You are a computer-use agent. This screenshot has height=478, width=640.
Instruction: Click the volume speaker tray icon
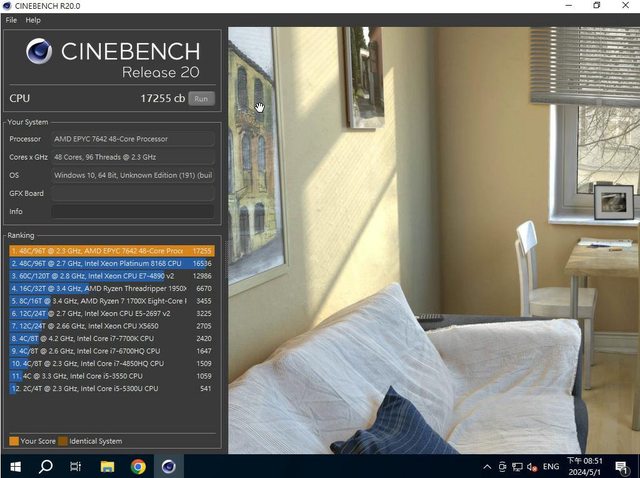pos(530,466)
